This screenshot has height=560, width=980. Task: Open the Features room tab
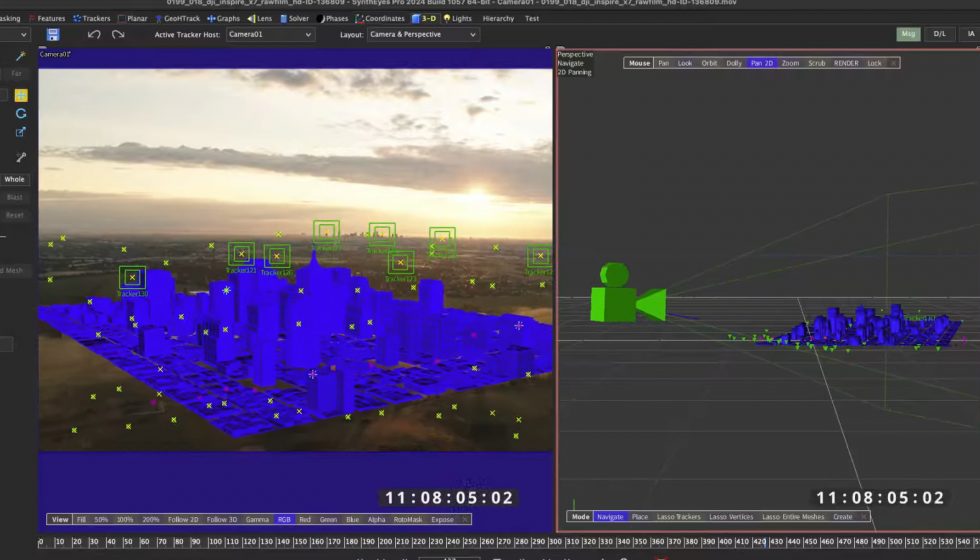pyautogui.click(x=47, y=18)
